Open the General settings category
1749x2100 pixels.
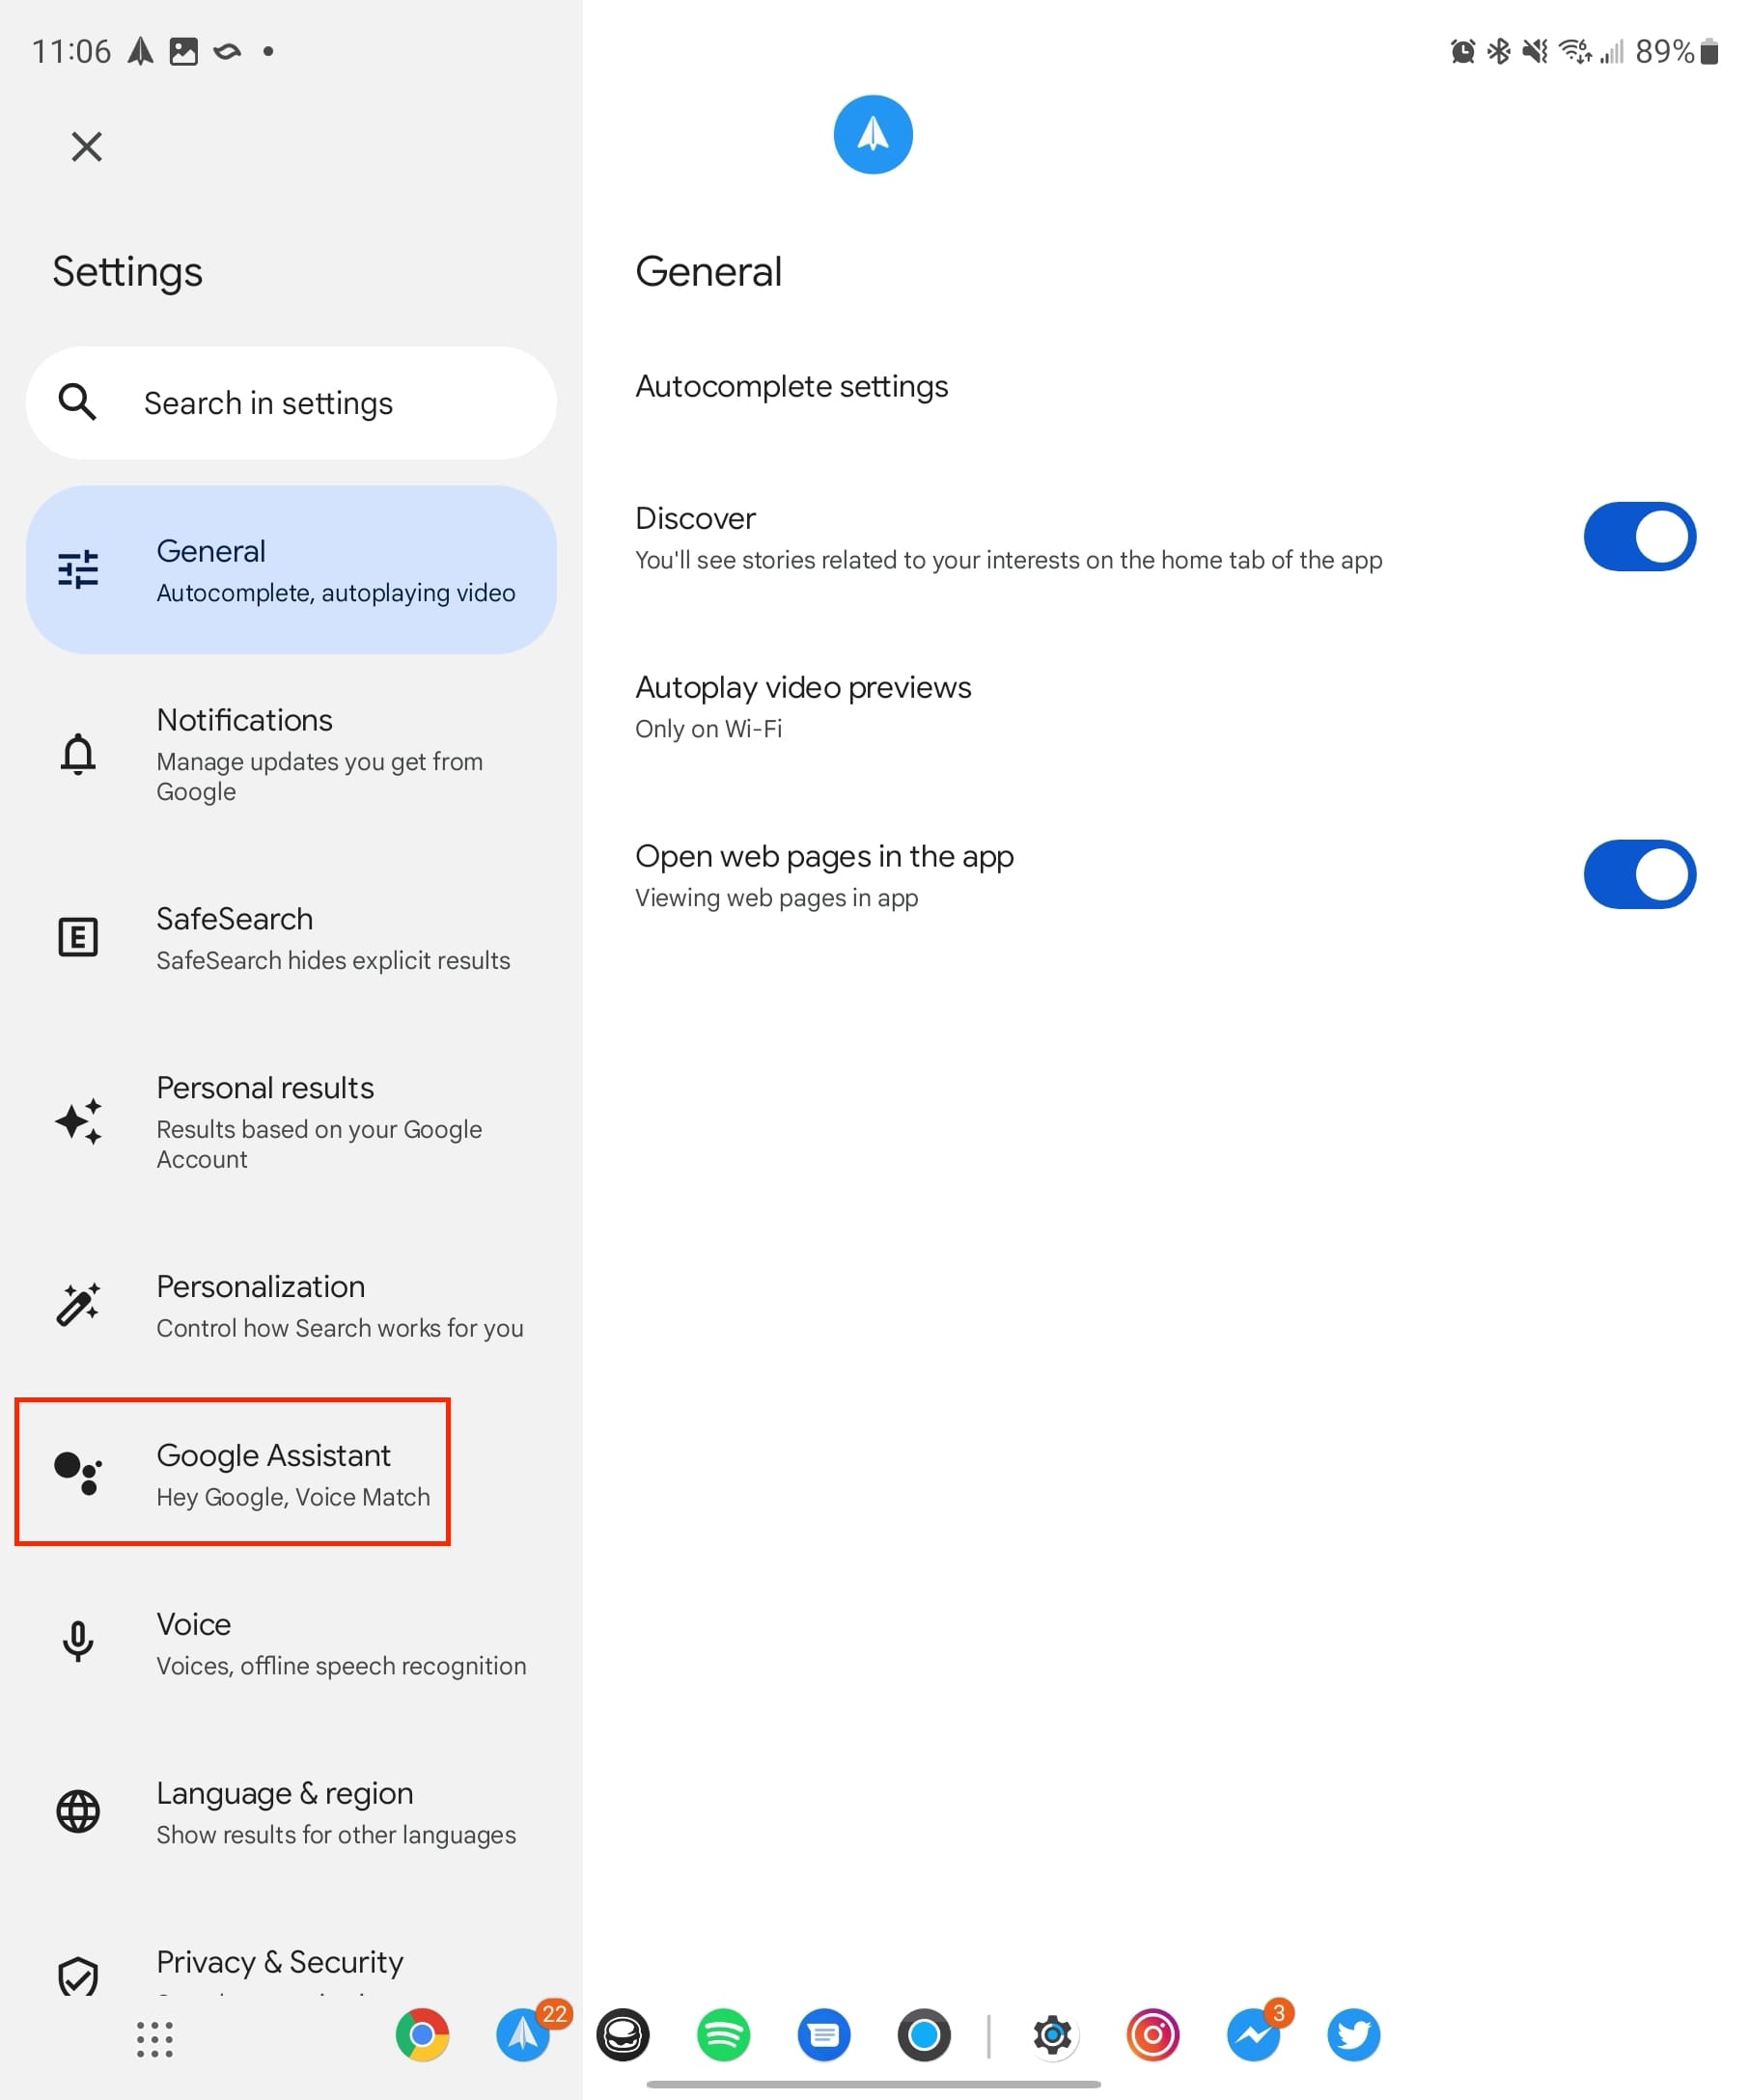[290, 570]
